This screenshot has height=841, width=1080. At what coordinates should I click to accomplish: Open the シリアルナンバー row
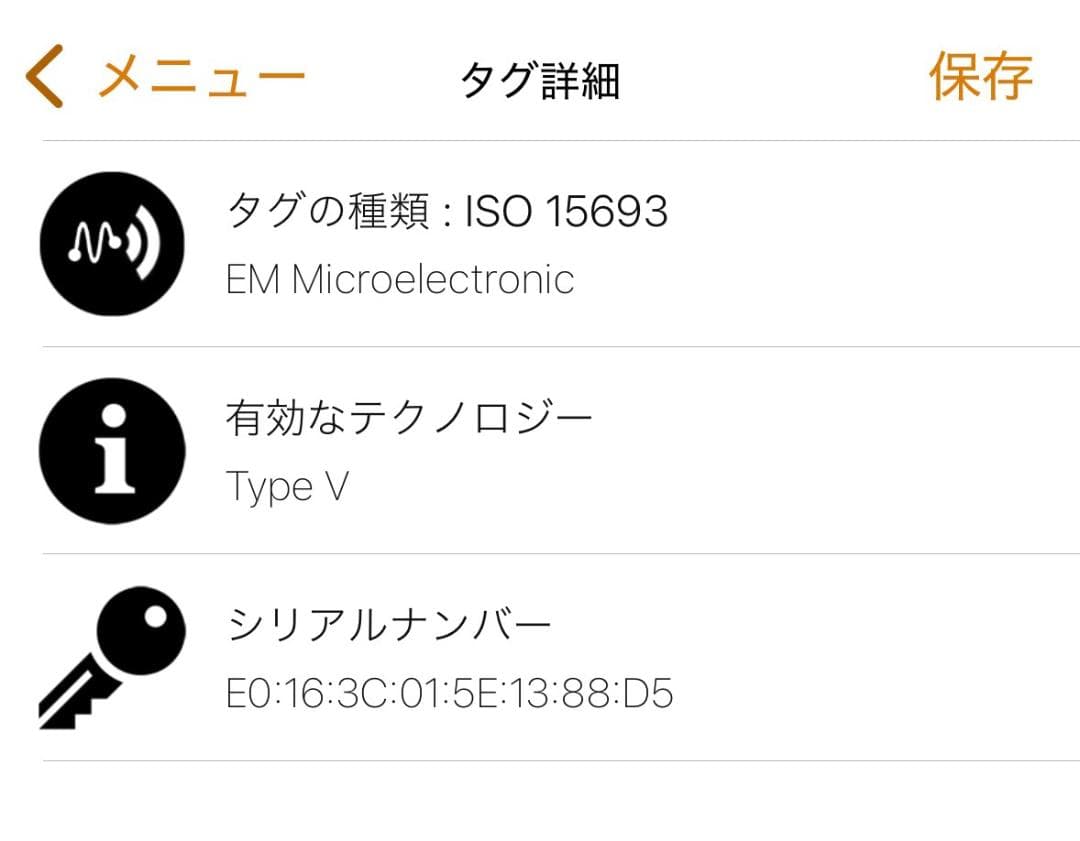click(x=450, y=657)
